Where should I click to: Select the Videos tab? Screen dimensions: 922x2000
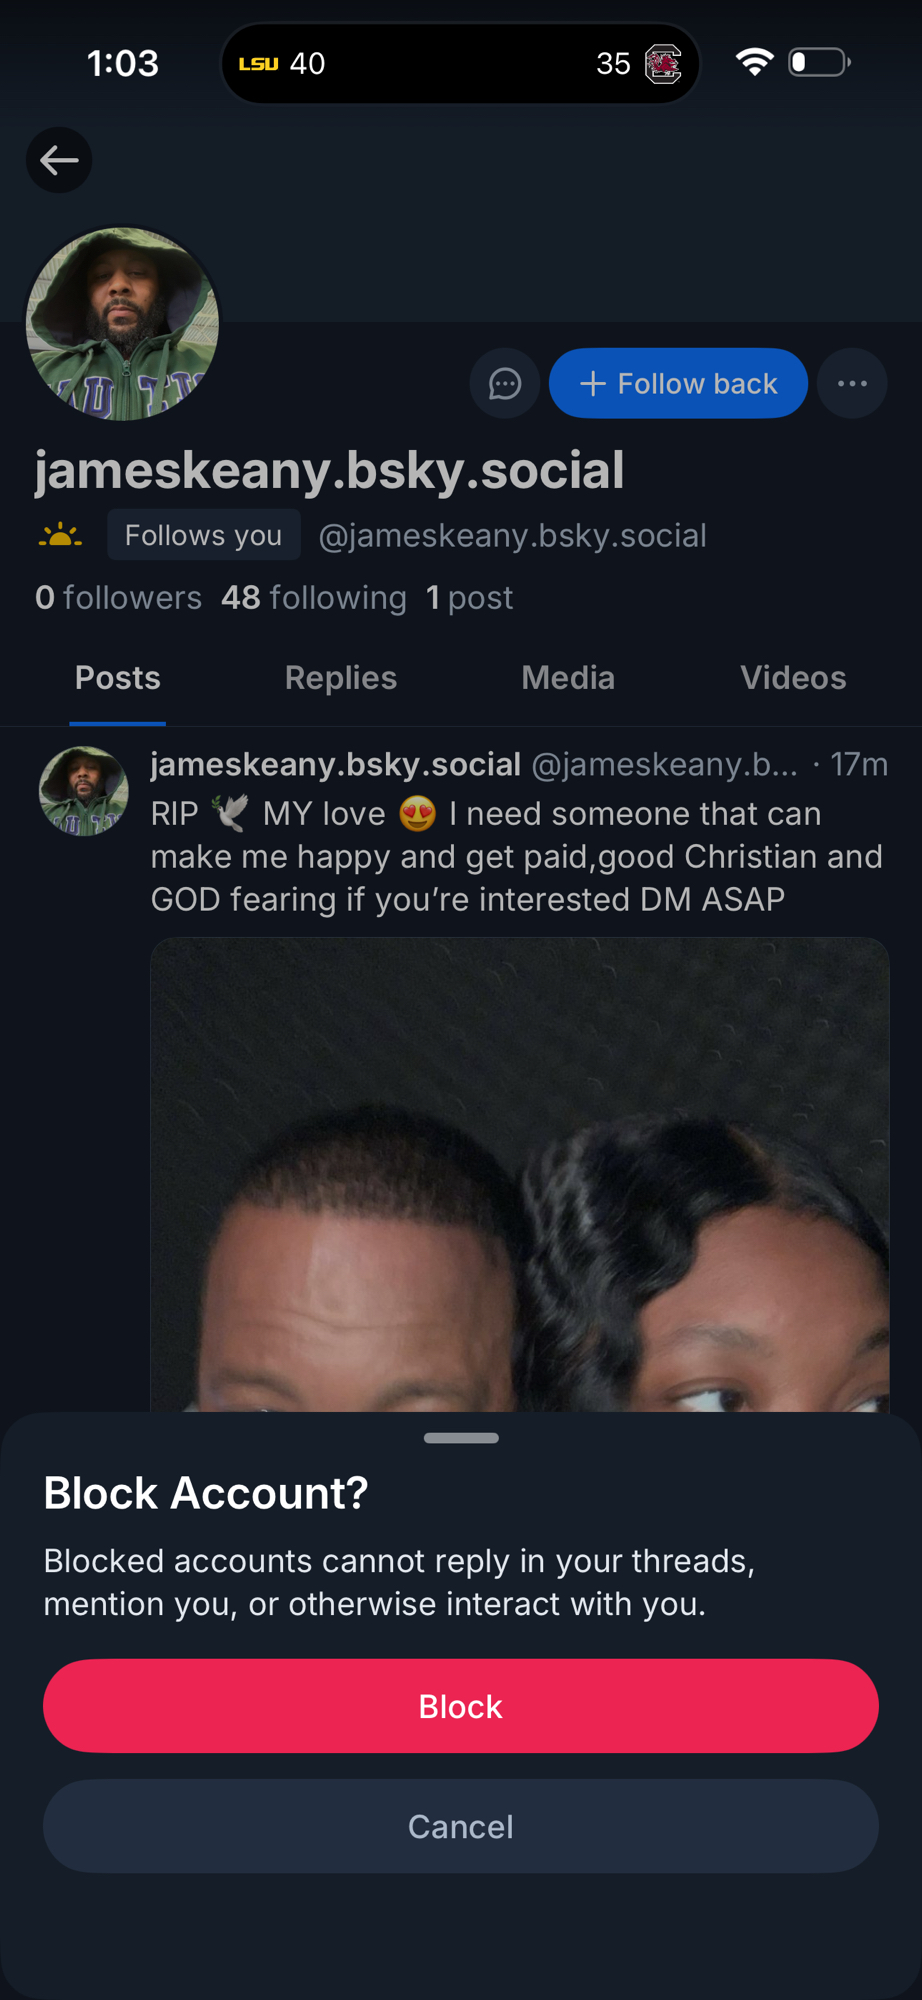pyautogui.click(x=793, y=678)
